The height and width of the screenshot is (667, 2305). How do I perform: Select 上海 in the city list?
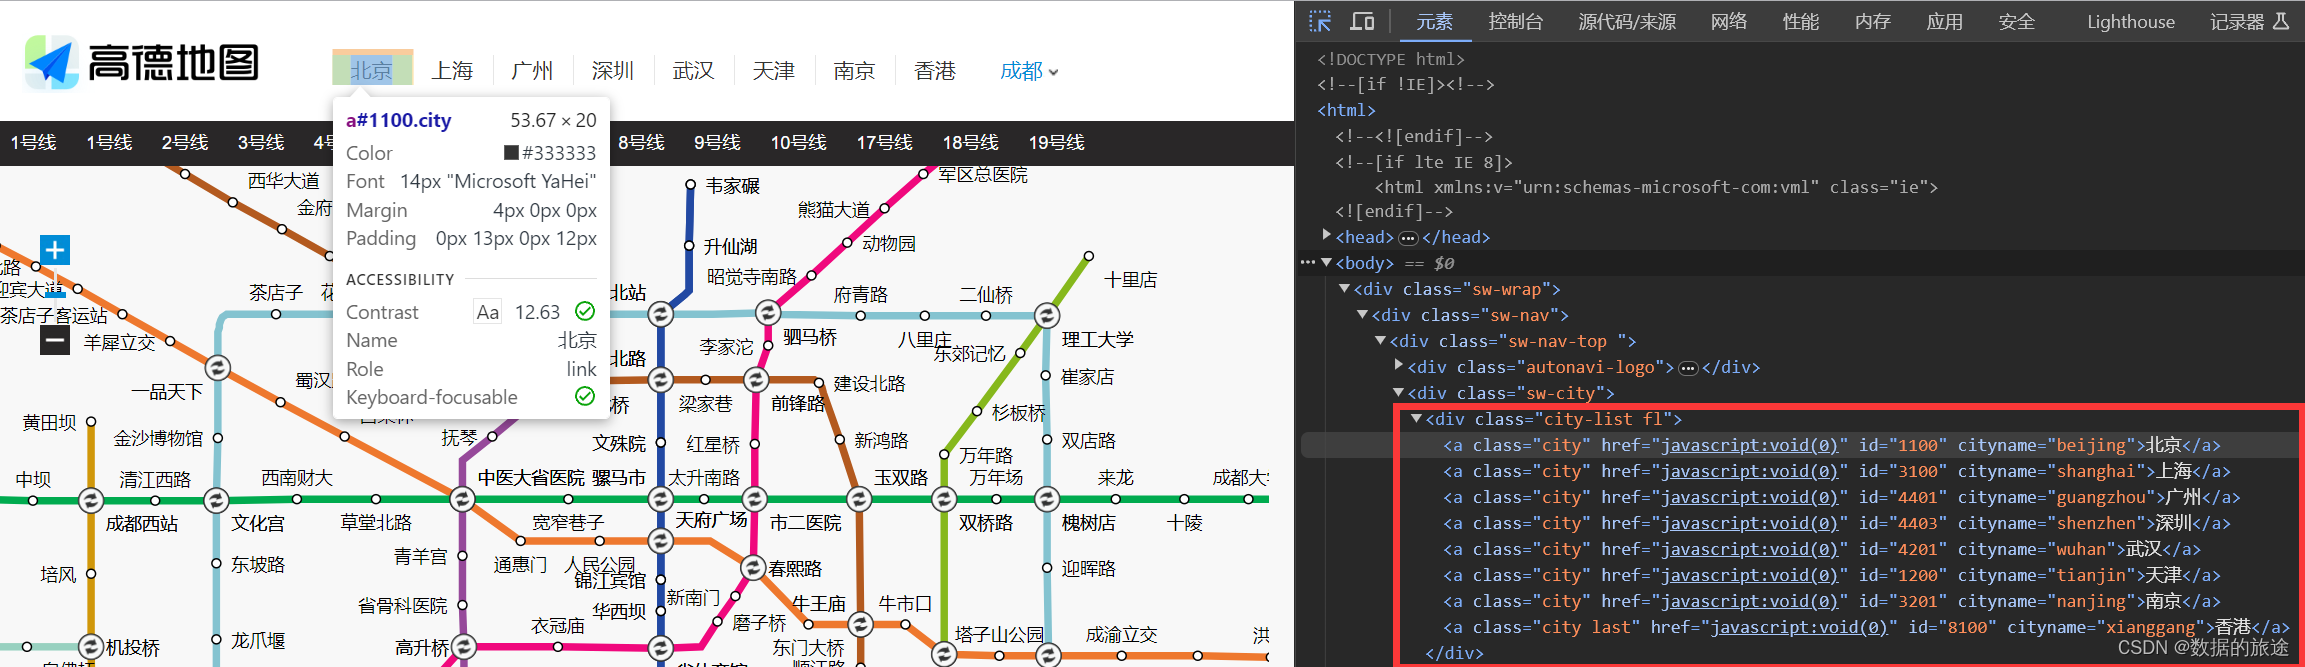pyautogui.click(x=452, y=71)
